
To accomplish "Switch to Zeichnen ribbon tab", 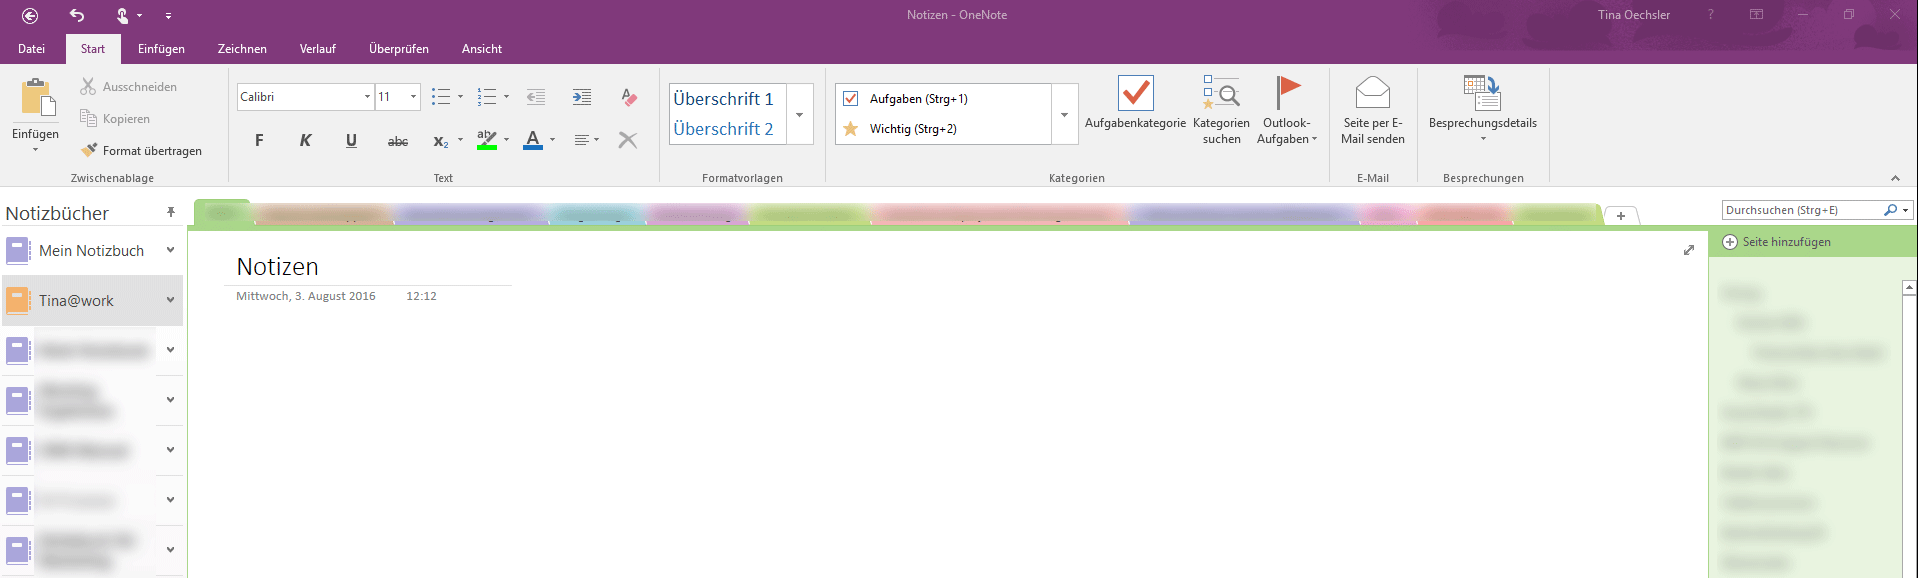I will [242, 49].
